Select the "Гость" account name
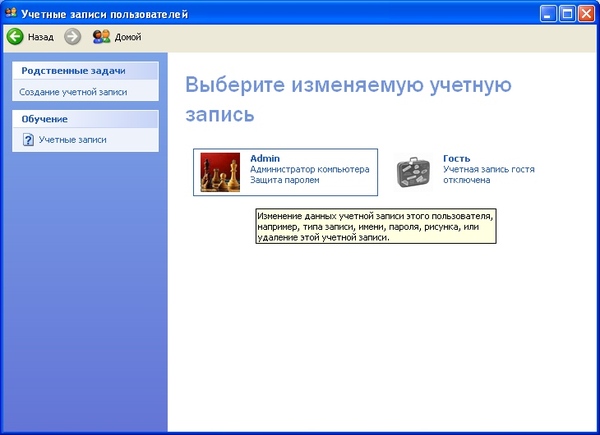This screenshot has height=435, width=600. 457,158
